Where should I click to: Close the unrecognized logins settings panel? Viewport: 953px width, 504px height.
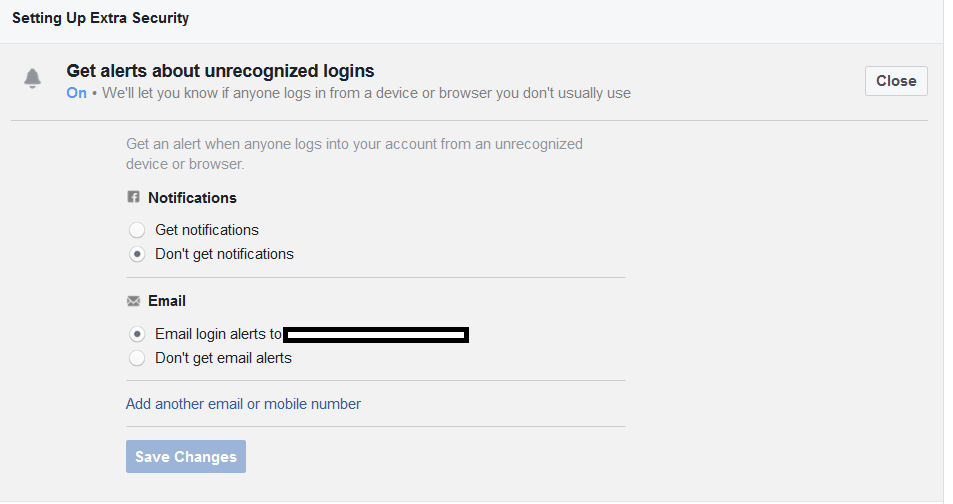coord(896,81)
